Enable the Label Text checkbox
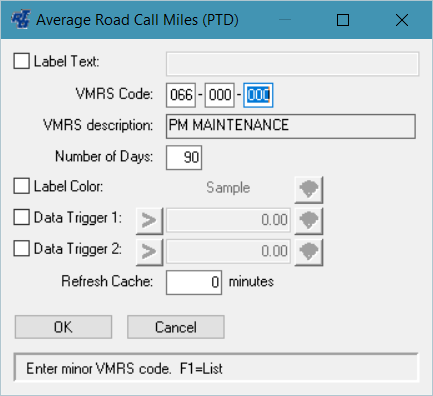The image size is (433, 396). (21, 61)
